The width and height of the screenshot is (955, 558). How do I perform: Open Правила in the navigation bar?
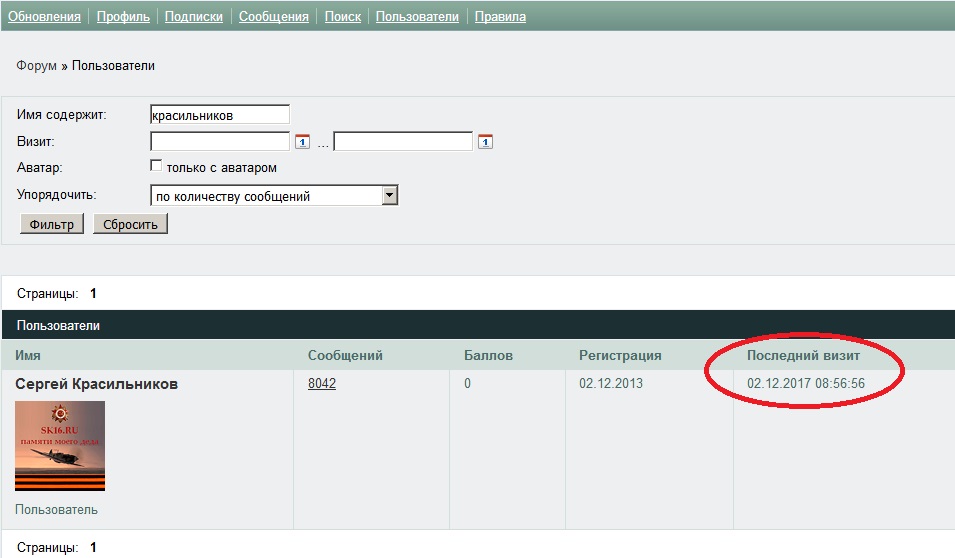click(x=500, y=17)
